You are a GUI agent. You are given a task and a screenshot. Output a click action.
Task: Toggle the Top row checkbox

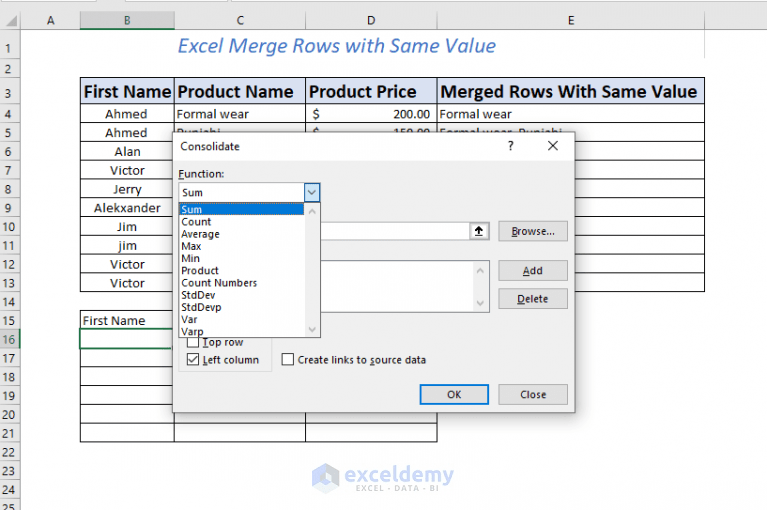pos(193,342)
